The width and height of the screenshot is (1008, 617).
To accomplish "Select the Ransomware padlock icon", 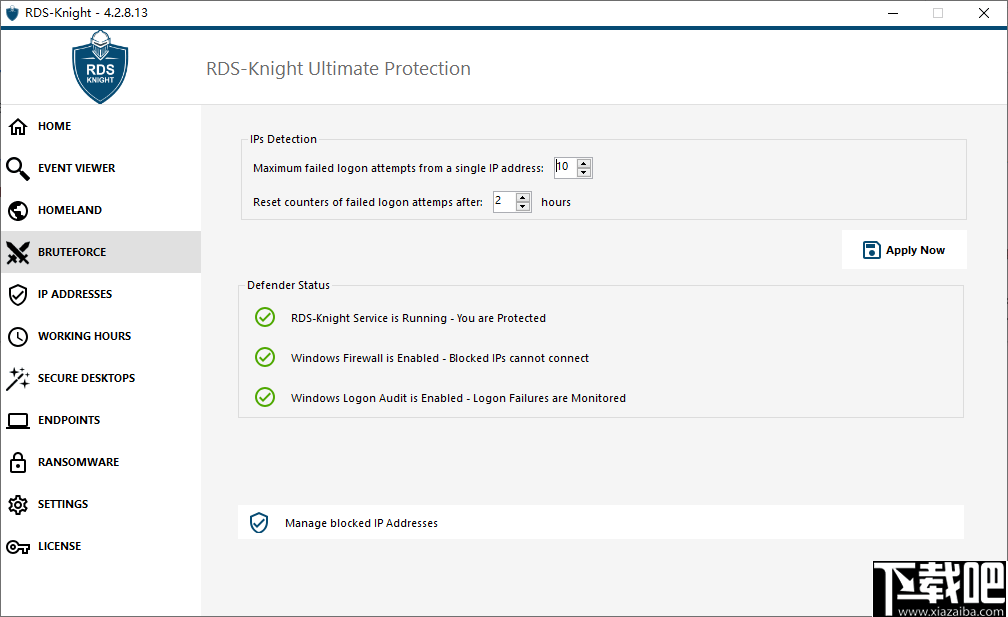I will click(x=17, y=463).
